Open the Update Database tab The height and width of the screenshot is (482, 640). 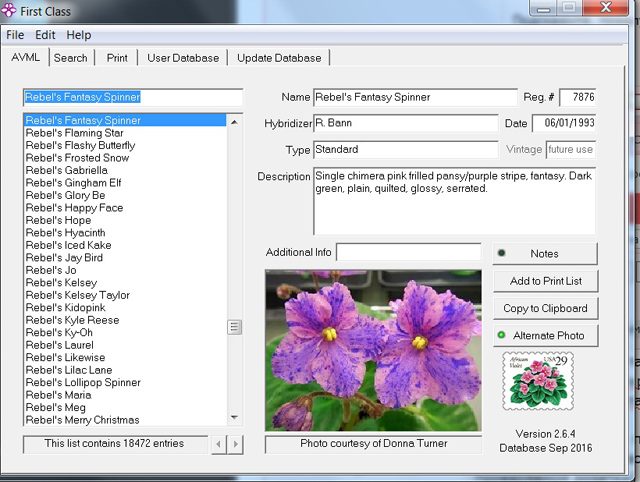279,58
